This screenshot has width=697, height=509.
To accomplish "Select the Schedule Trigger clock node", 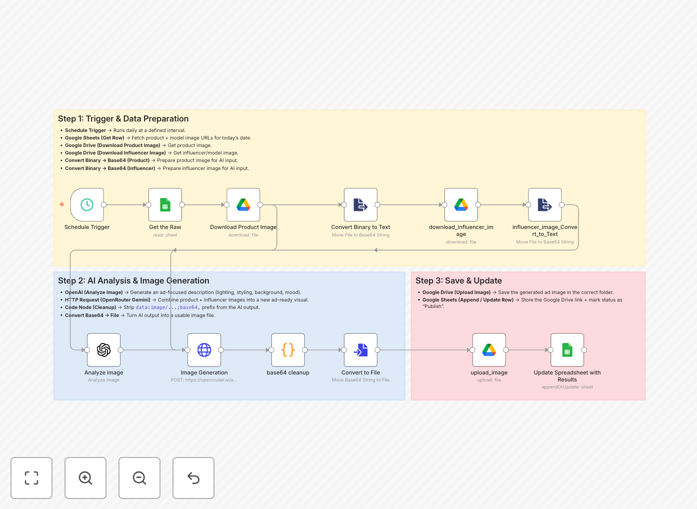I will point(87,204).
